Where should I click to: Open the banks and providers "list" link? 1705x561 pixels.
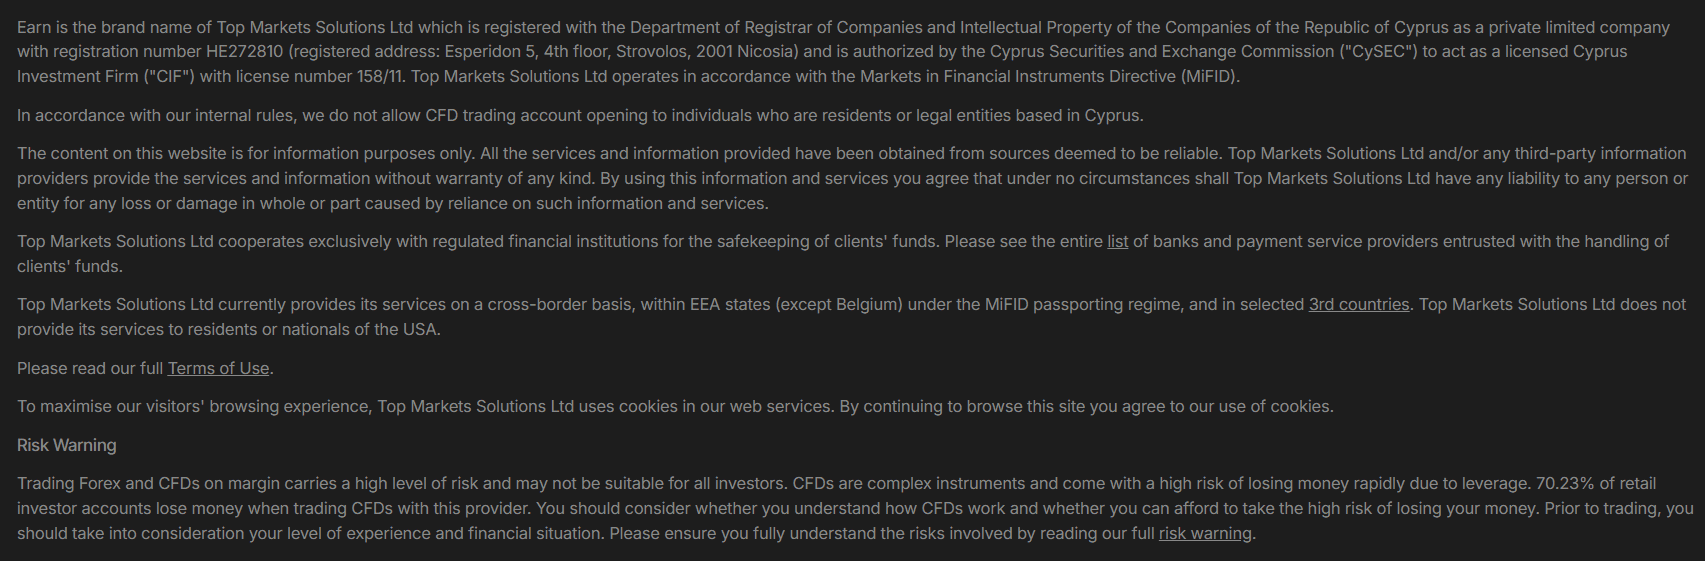pyautogui.click(x=1117, y=242)
